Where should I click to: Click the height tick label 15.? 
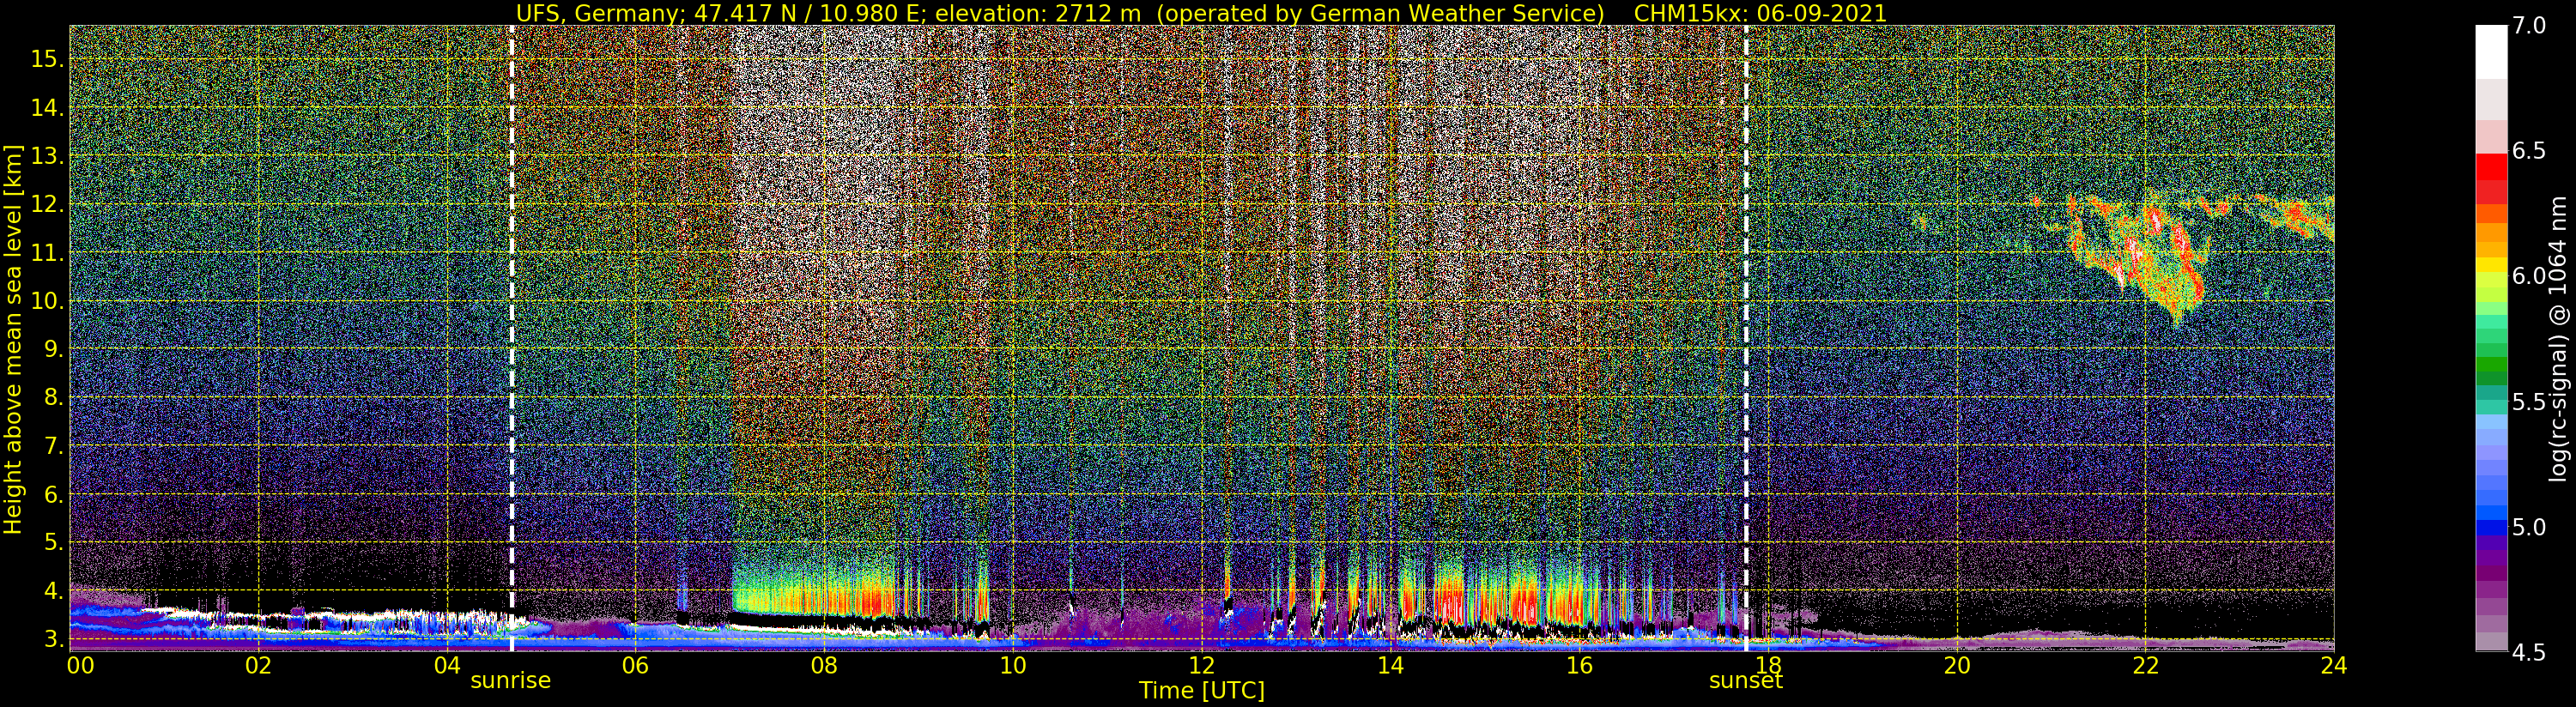[46, 59]
